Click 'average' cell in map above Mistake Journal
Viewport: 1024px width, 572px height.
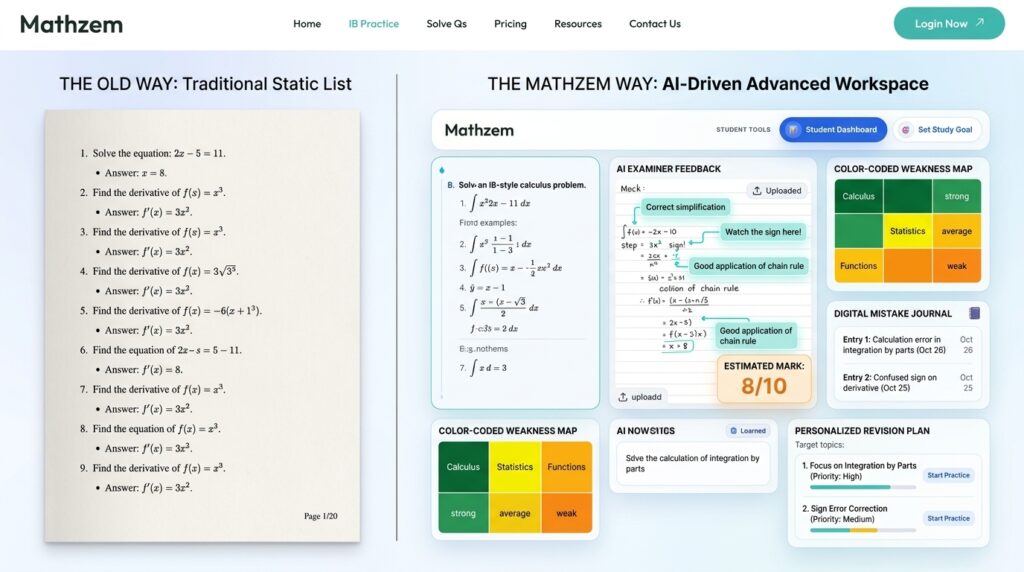click(x=957, y=231)
